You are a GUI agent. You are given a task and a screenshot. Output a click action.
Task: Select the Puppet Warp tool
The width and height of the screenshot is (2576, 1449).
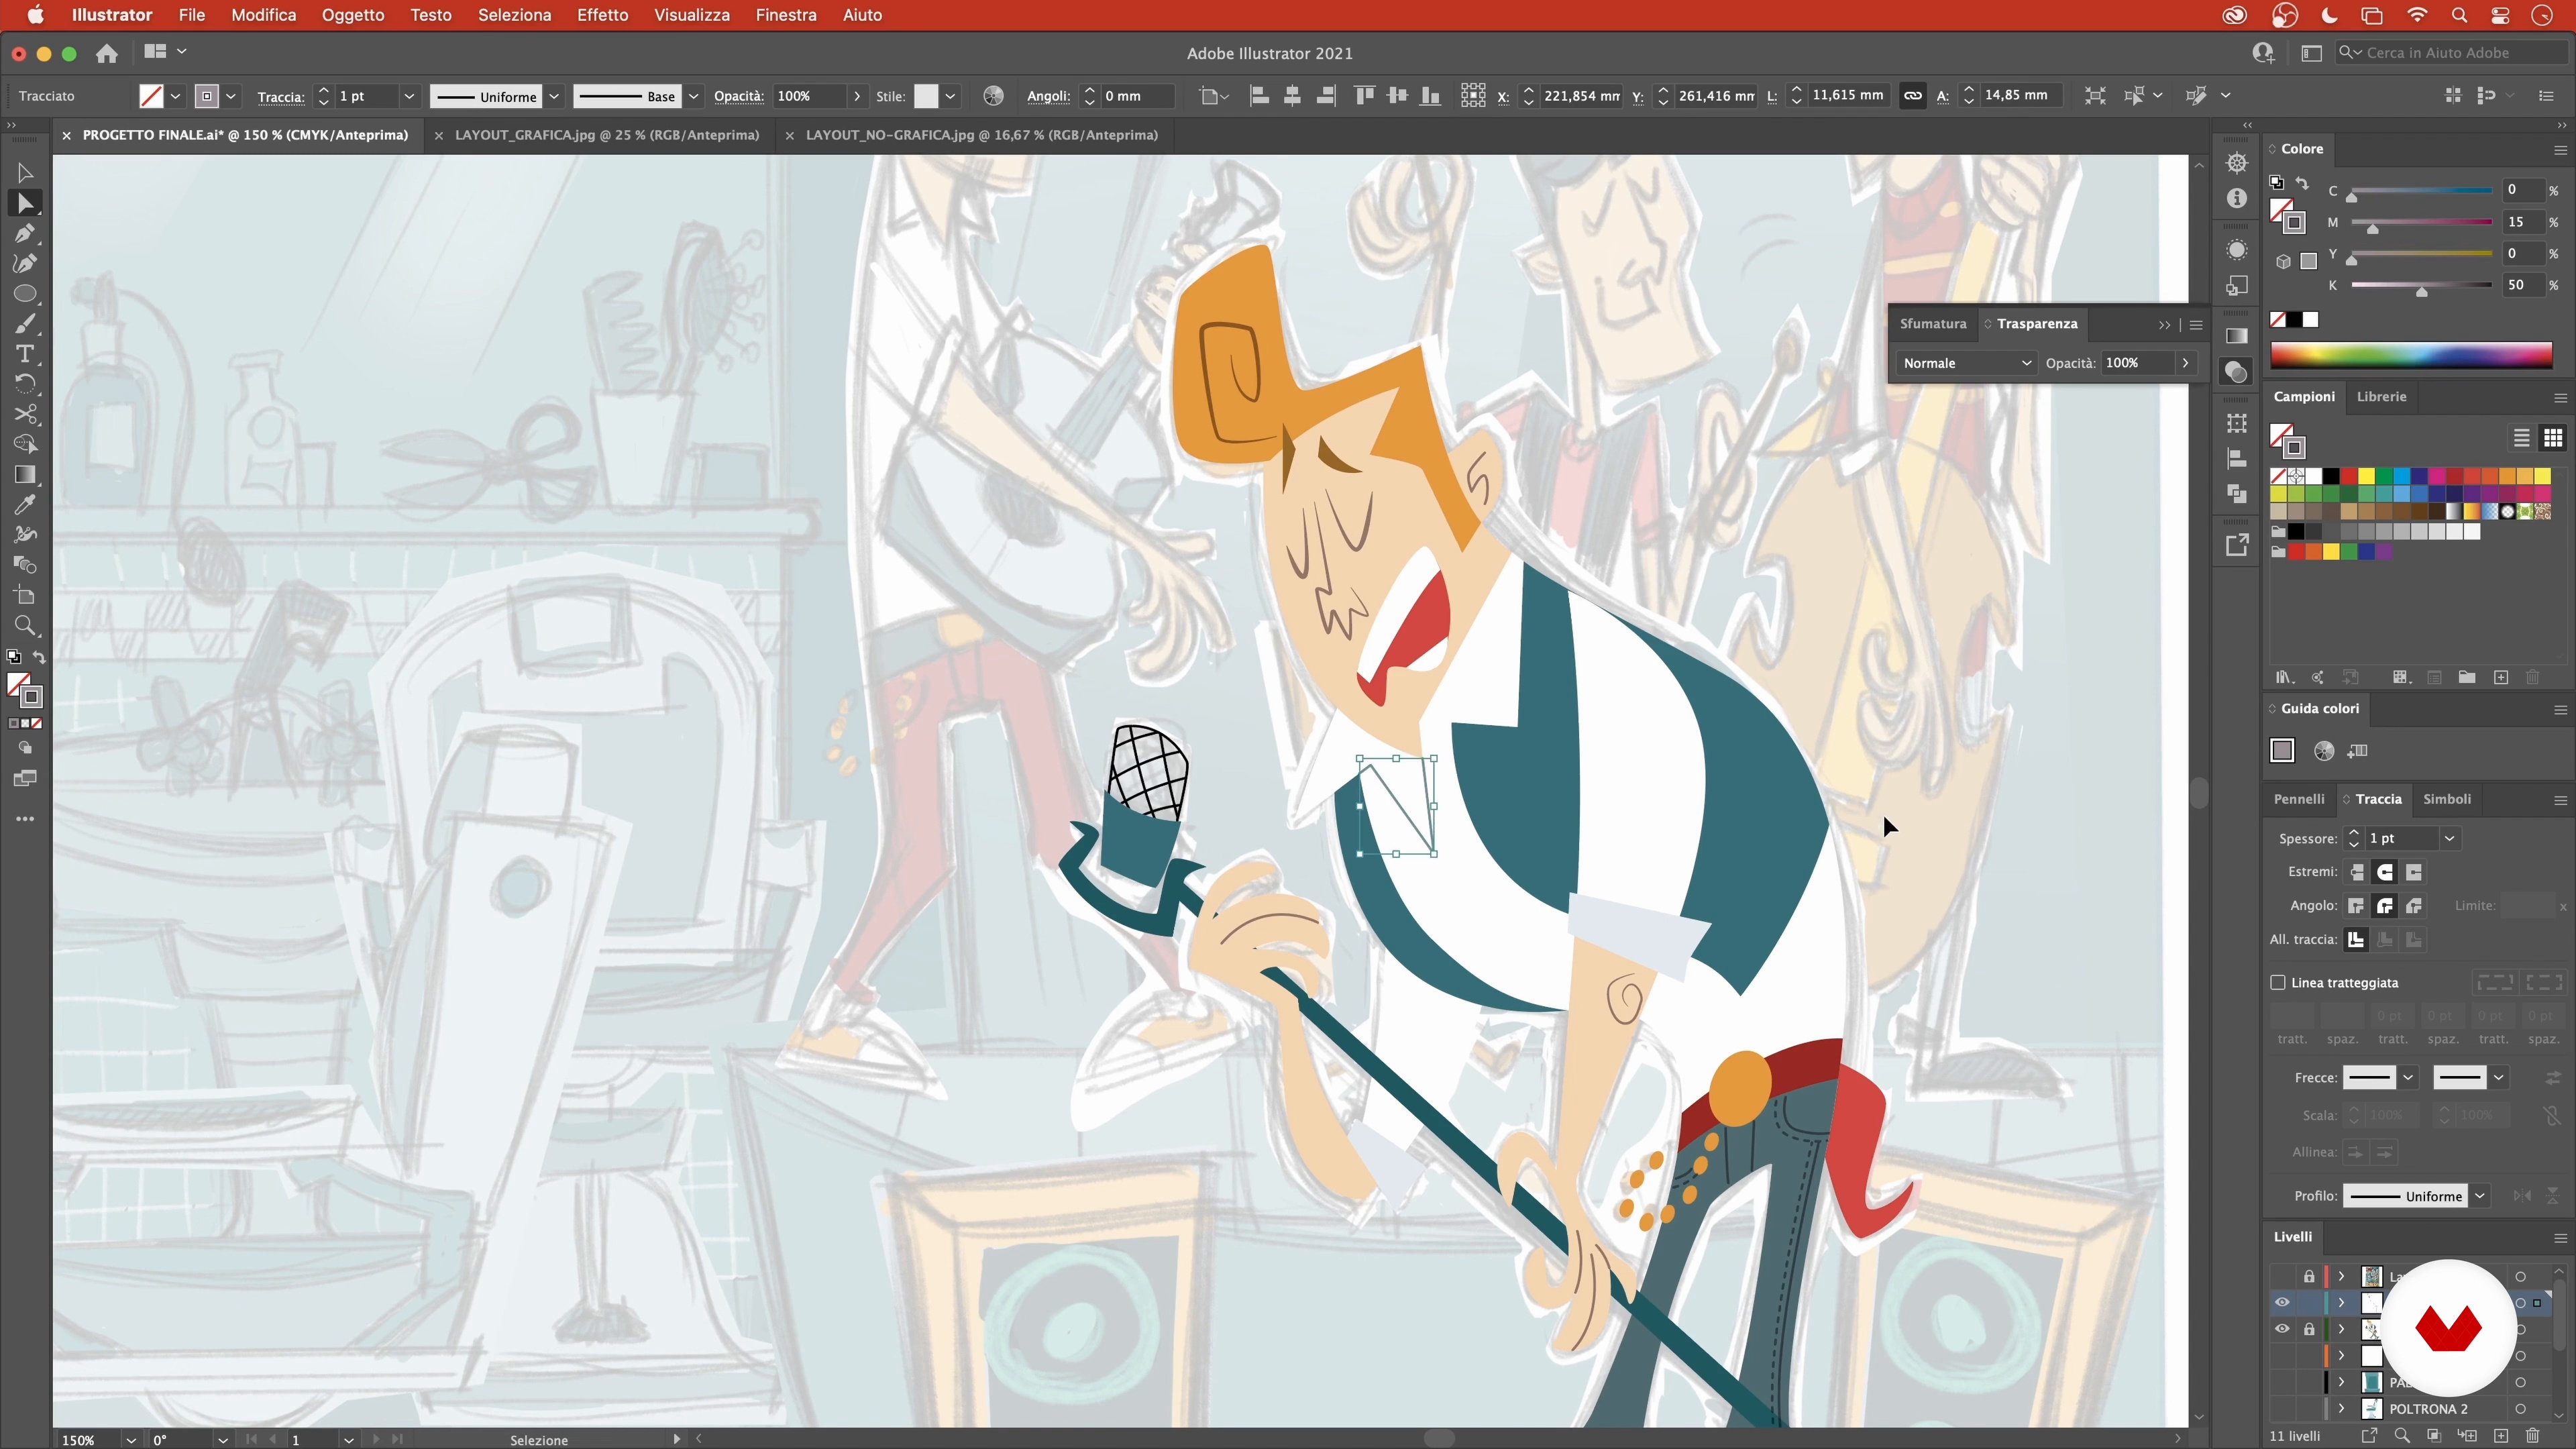tap(25, 535)
